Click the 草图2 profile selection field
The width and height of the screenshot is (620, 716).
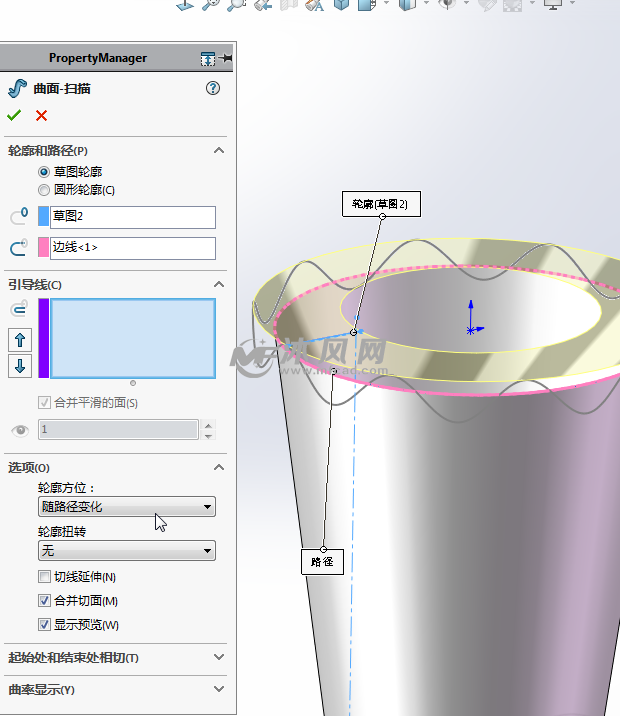[x=133, y=217]
